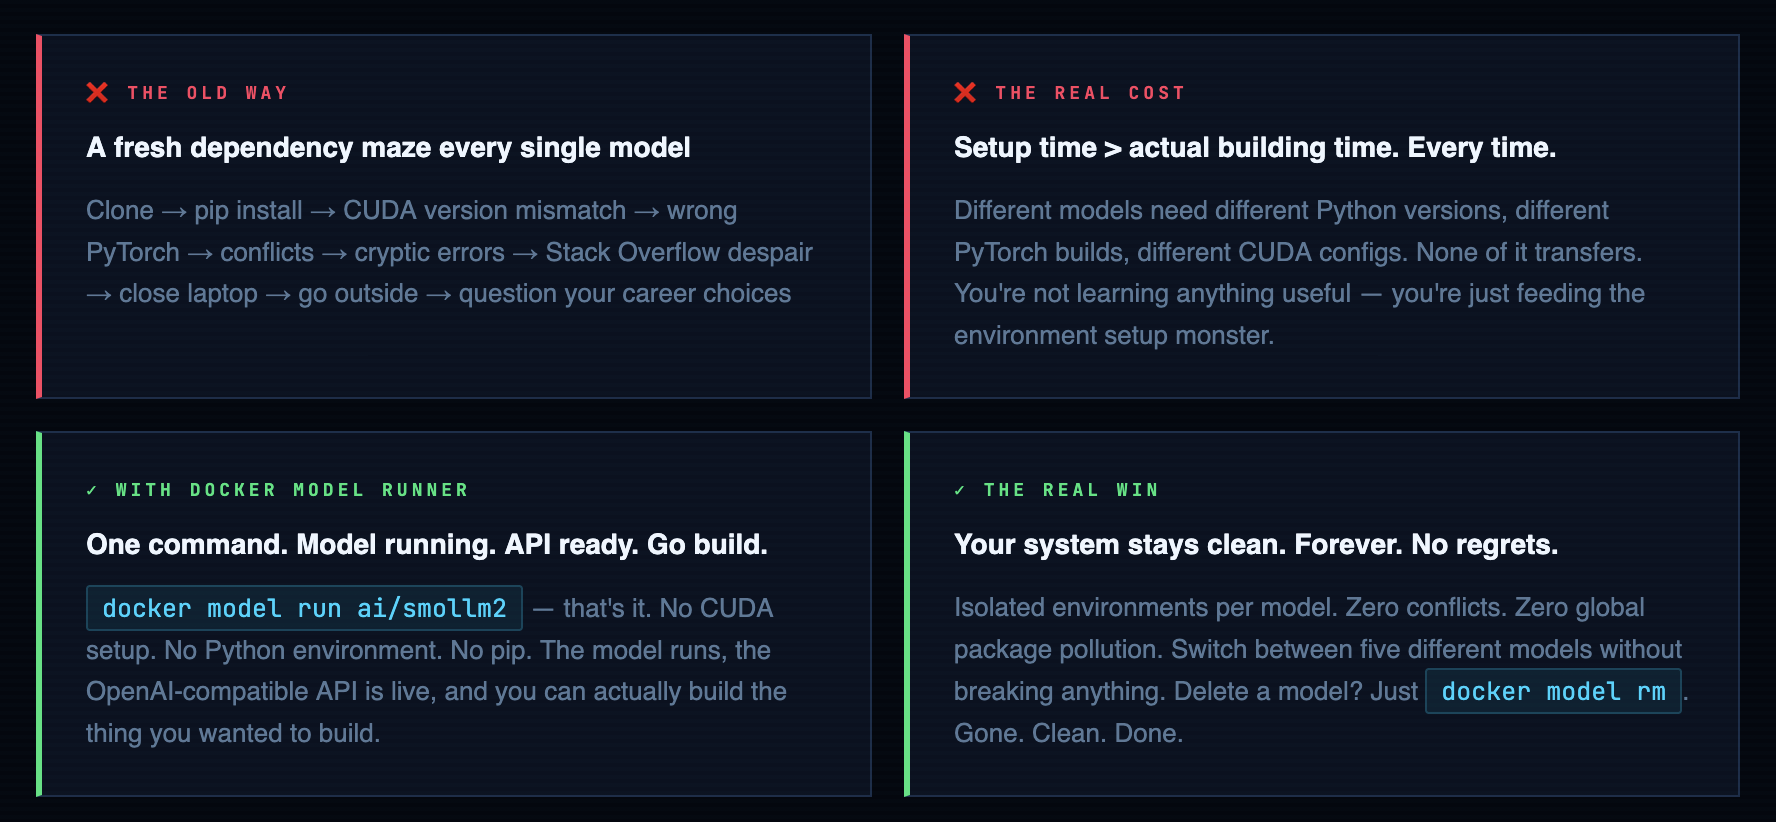Click the text 'that's it. No CUDA'
Screen dimensions: 1776x822
coord(668,608)
